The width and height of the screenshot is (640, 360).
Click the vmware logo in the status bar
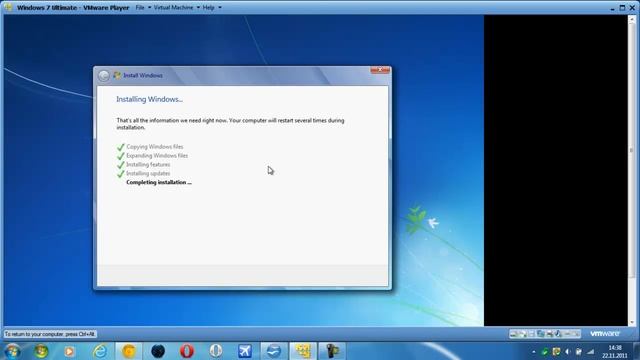pyautogui.click(x=605, y=334)
